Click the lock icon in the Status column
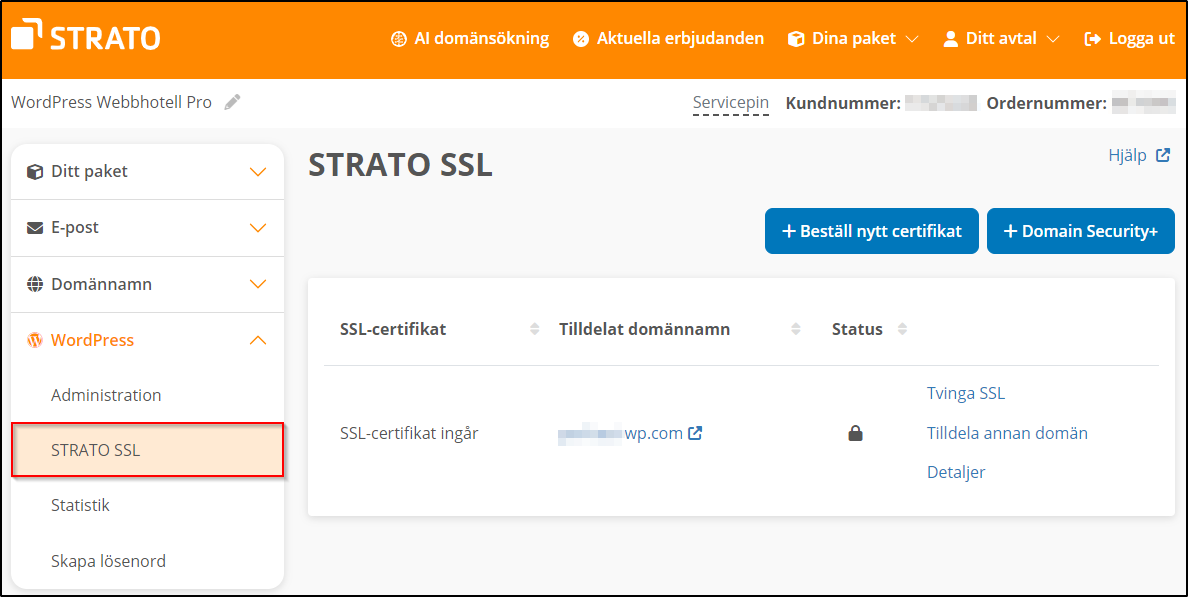 point(857,432)
